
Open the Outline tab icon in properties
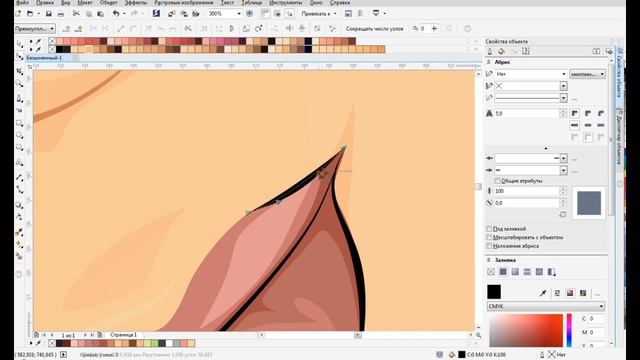coord(489,51)
